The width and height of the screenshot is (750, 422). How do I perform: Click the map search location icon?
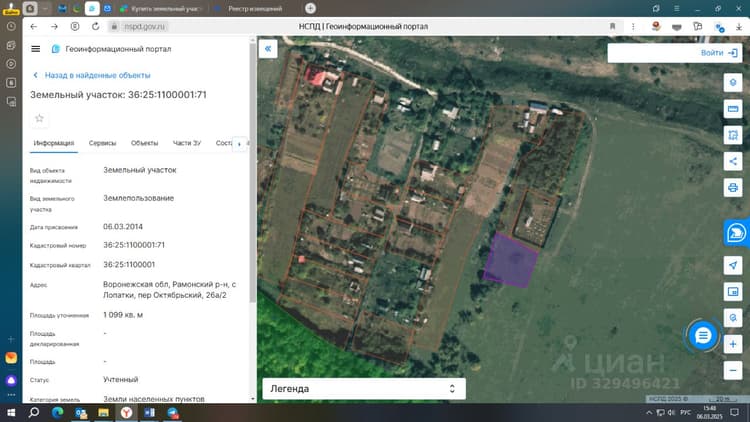(x=733, y=318)
